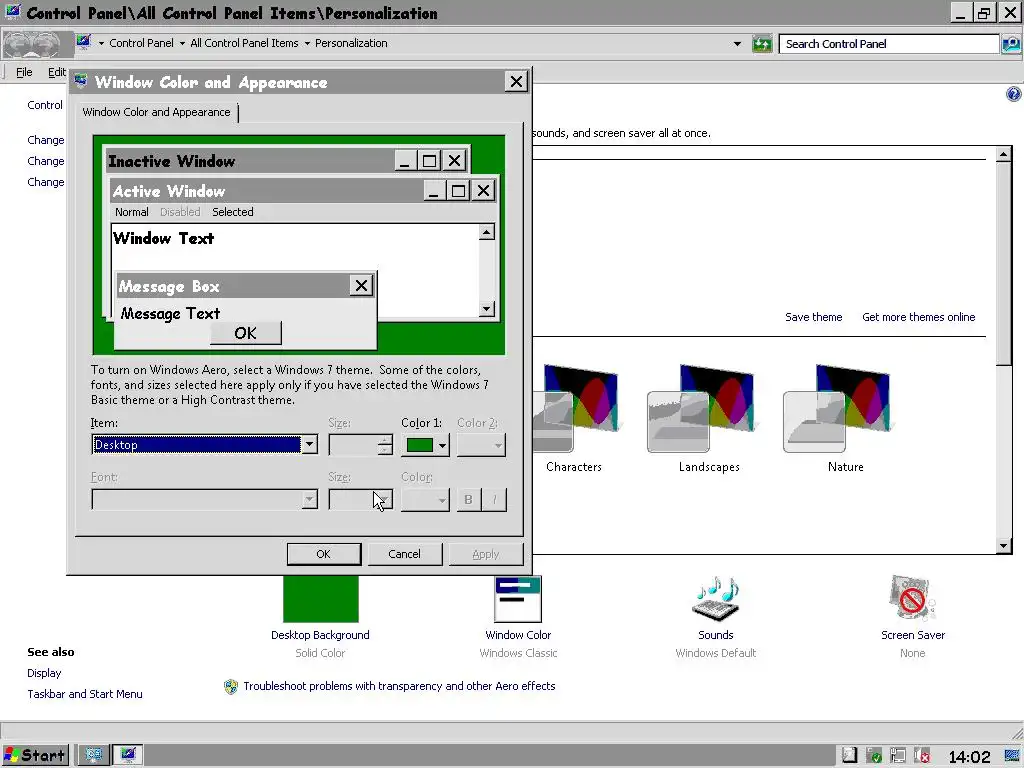Viewport: 1024px width, 768px height.
Task: Click the dialog title bar monitor icon
Action: coord(81,81)
